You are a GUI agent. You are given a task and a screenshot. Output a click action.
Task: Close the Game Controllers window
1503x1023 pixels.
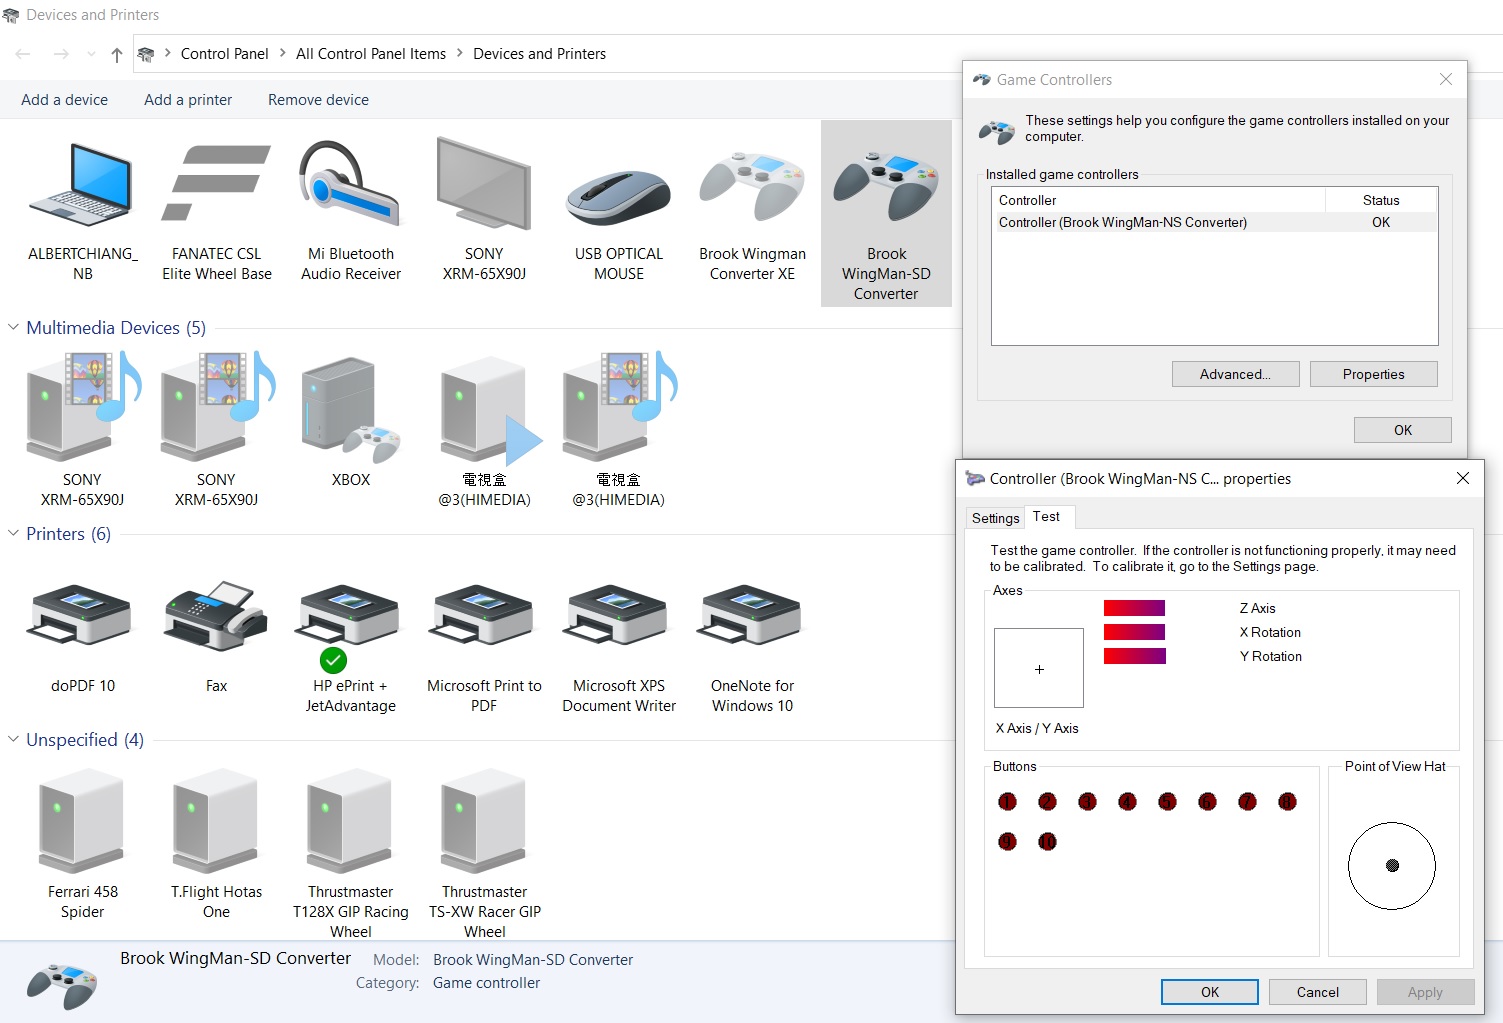point(1445,79)
